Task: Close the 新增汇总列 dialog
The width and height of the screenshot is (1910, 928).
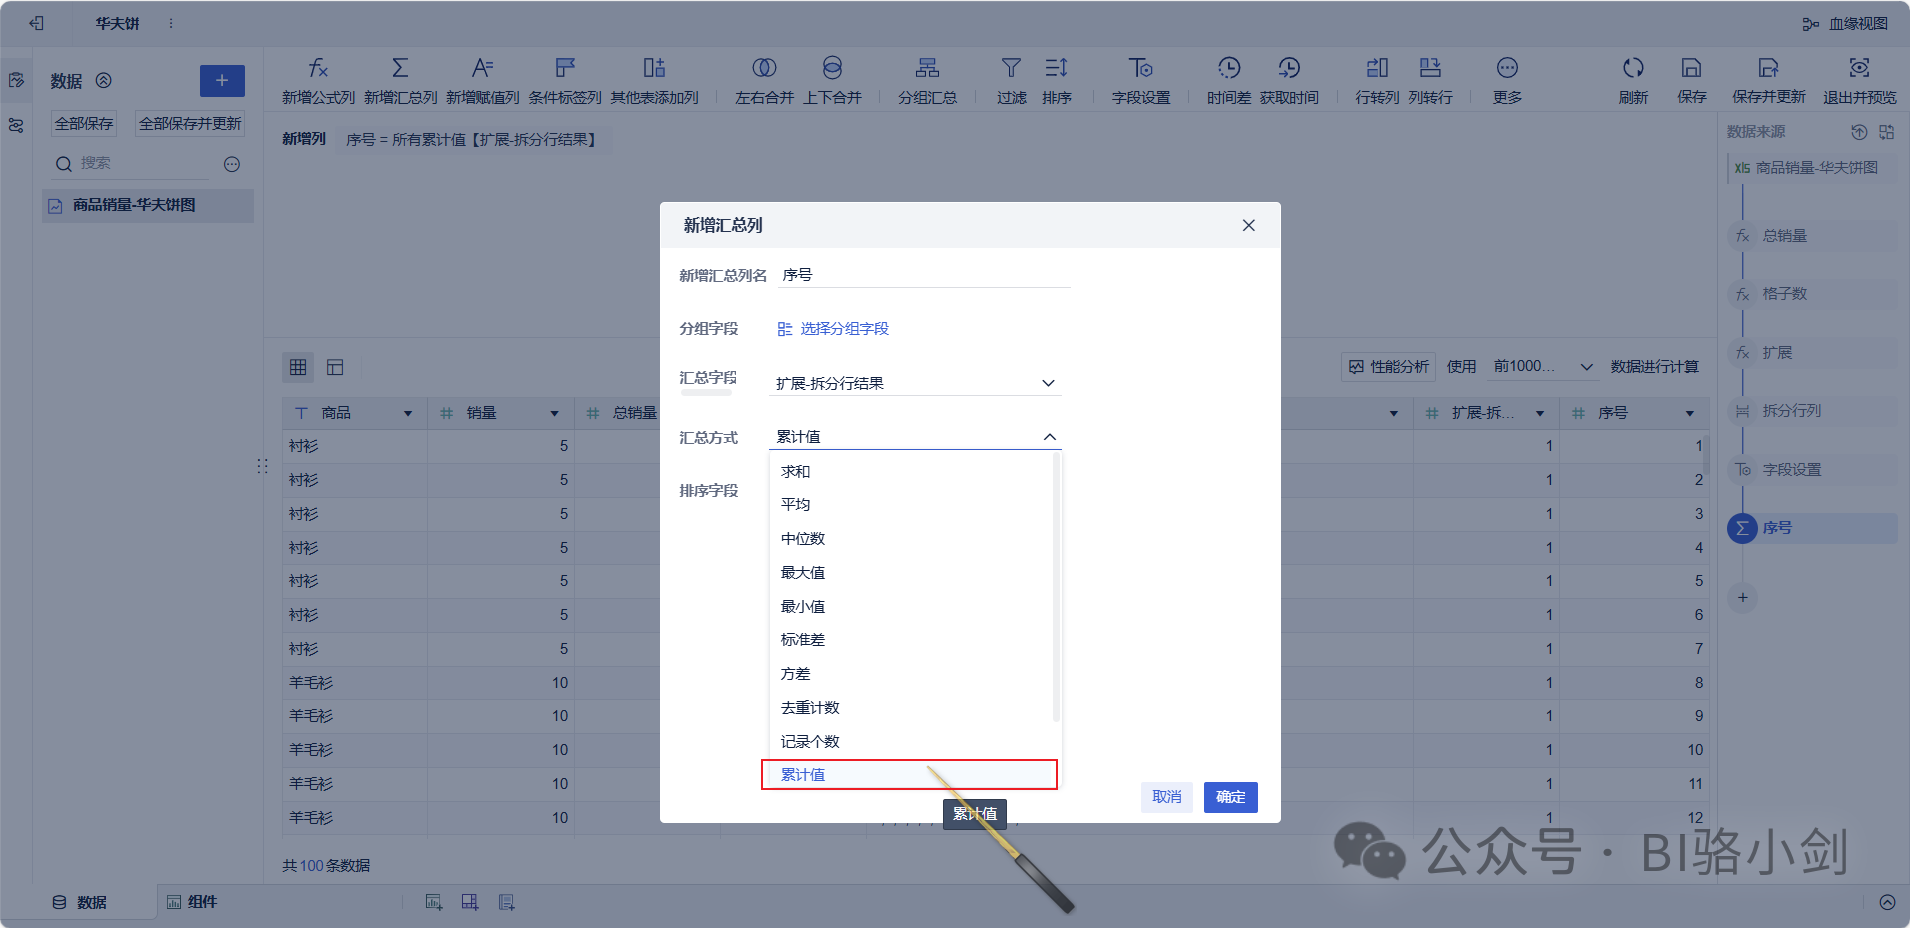Action: (x=1248, y=225)
